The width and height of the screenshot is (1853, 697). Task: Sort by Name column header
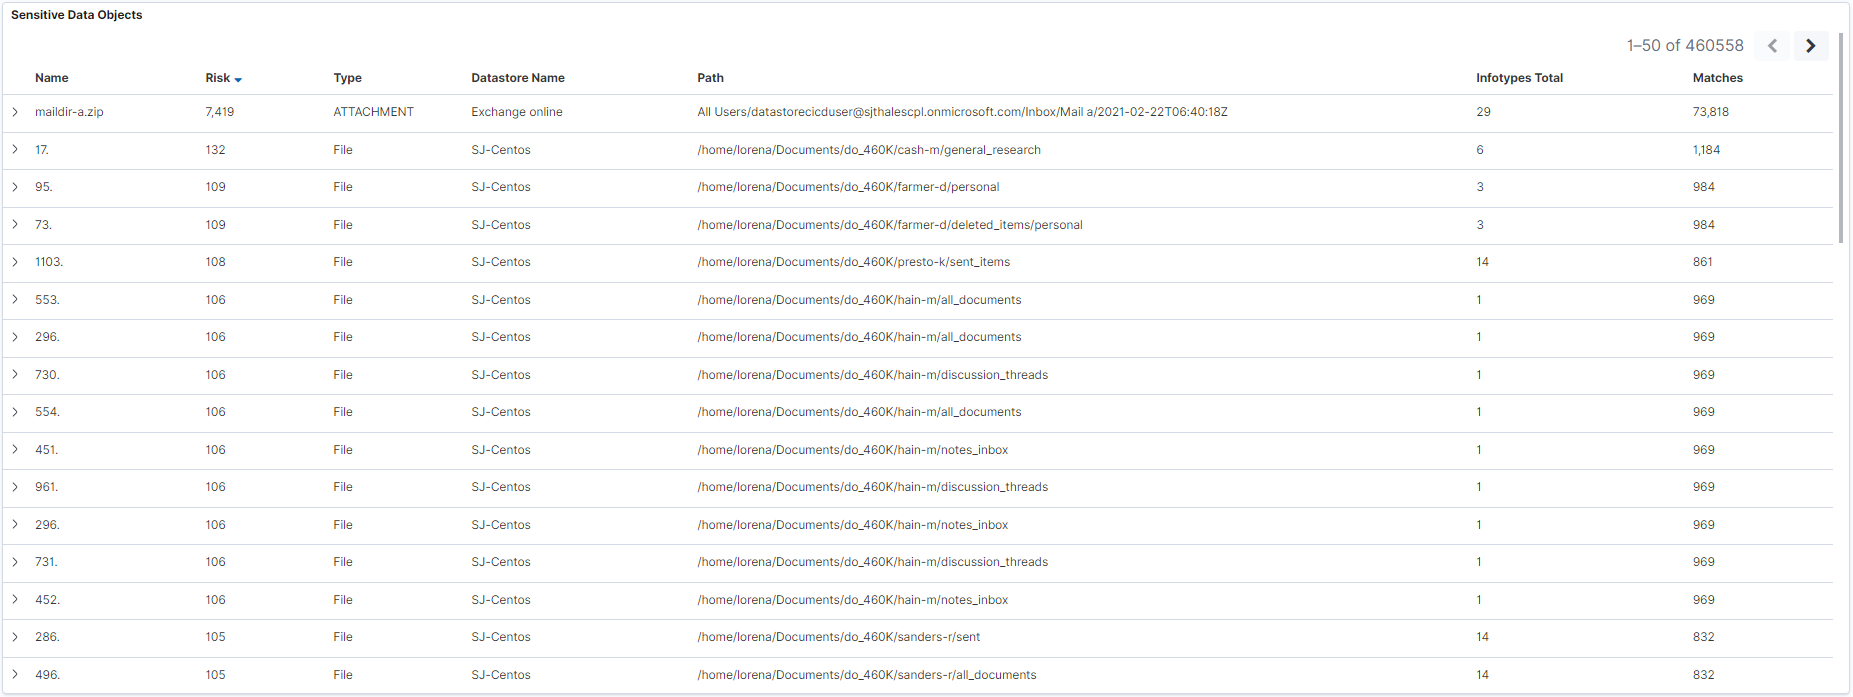point(52,78)
